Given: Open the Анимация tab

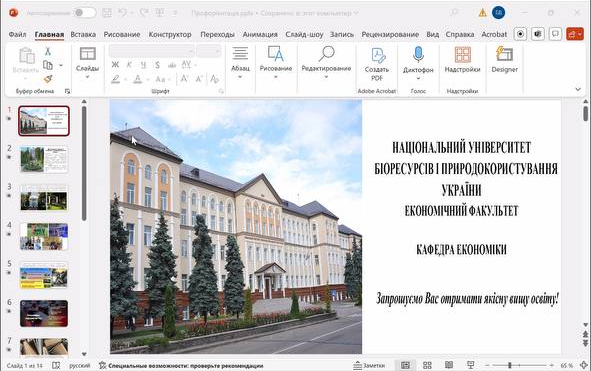Looking at the screenshot, I should point(260,34).
